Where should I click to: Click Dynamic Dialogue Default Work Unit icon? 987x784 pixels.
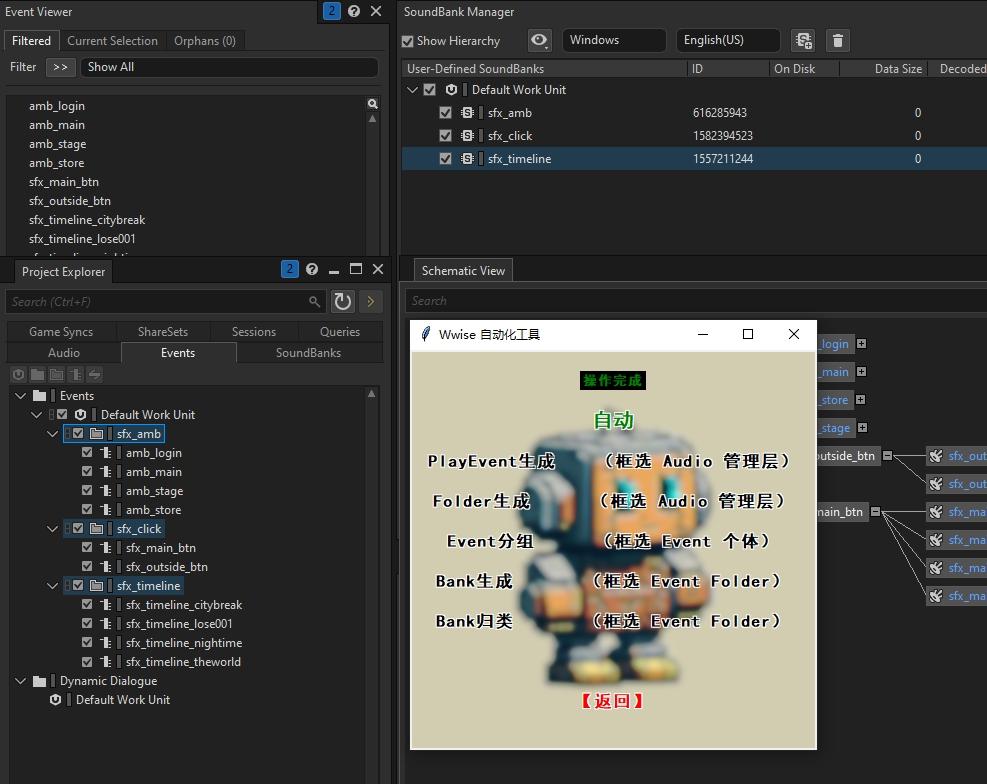pos(55,700)
